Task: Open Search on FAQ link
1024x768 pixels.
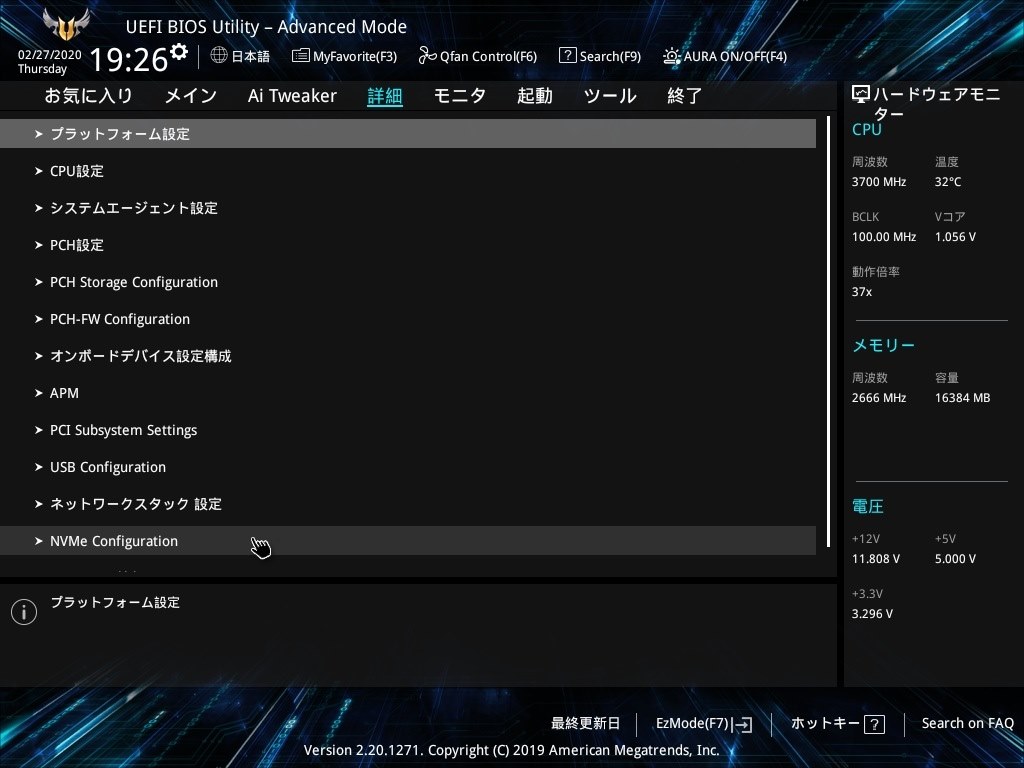Action: coord(967,724)
